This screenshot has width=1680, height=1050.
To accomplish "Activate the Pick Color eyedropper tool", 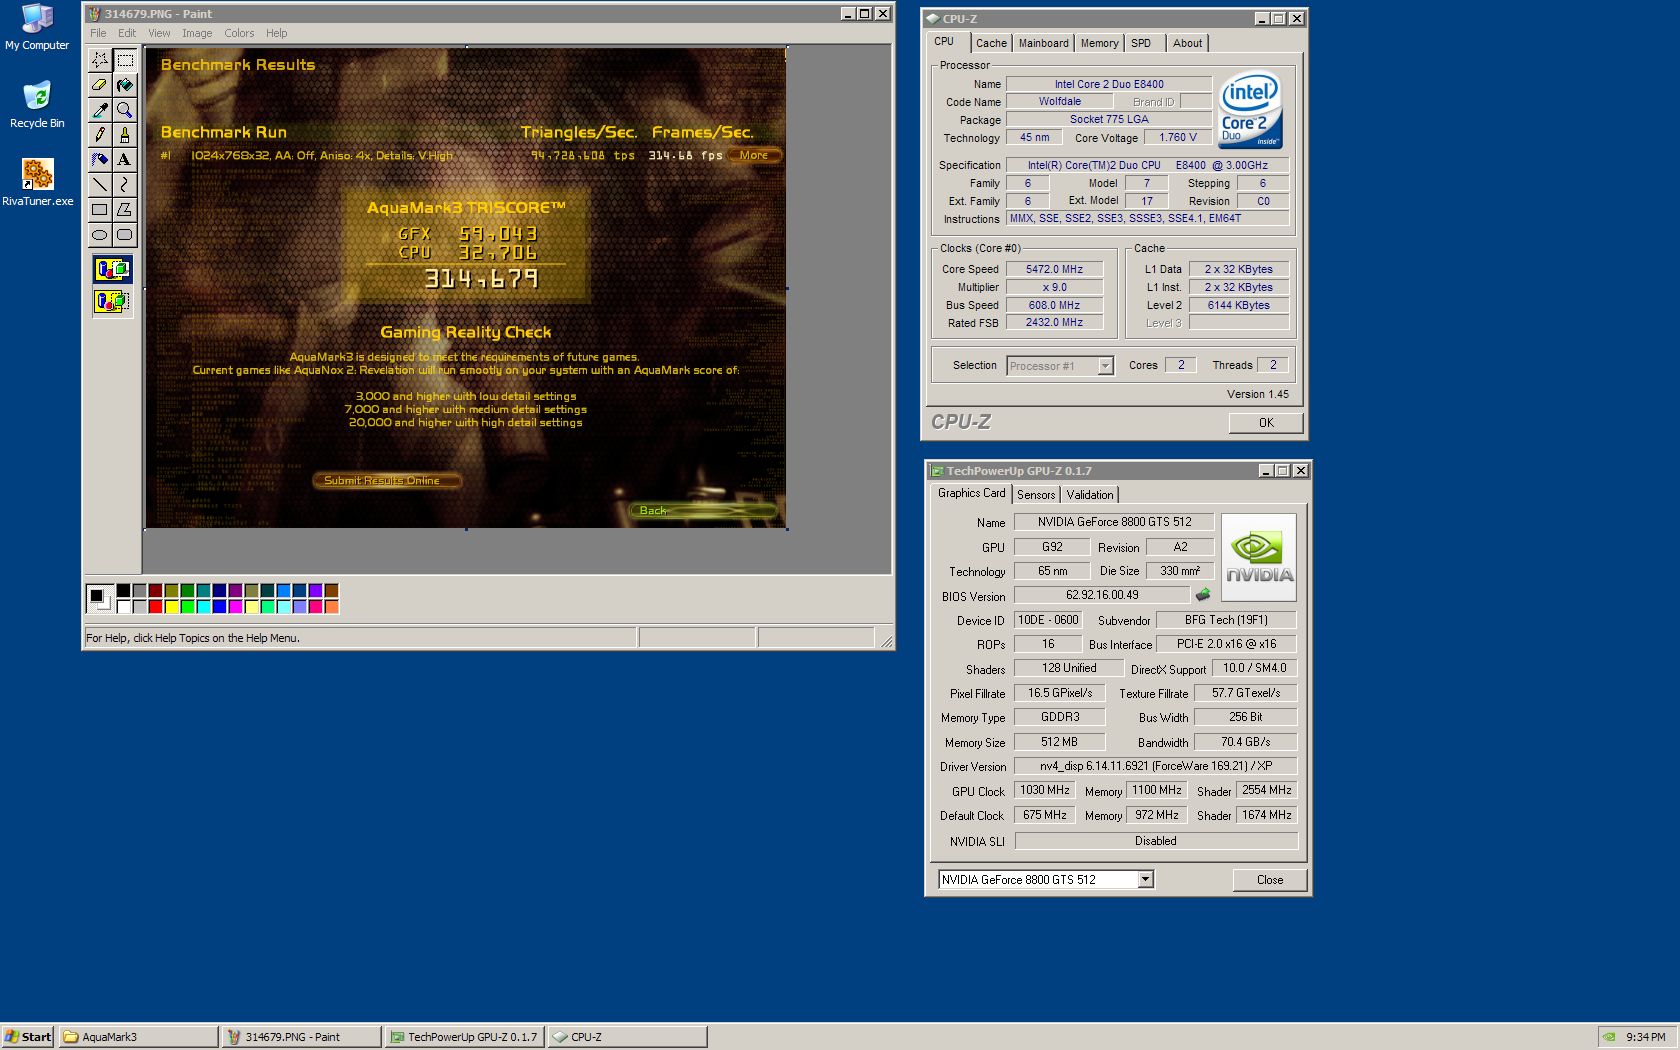I will (100, 110).
